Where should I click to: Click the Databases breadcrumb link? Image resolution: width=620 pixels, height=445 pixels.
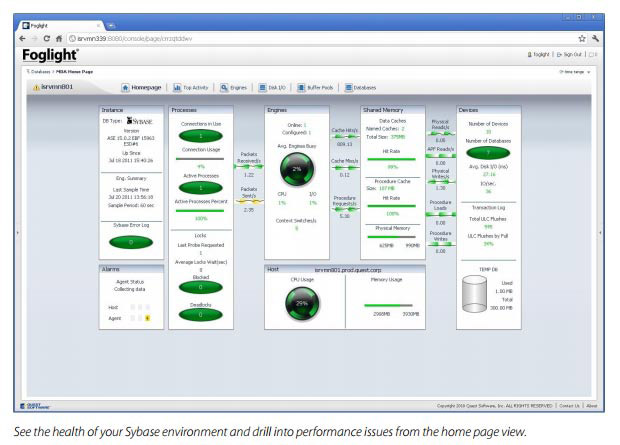click(39, 72)
